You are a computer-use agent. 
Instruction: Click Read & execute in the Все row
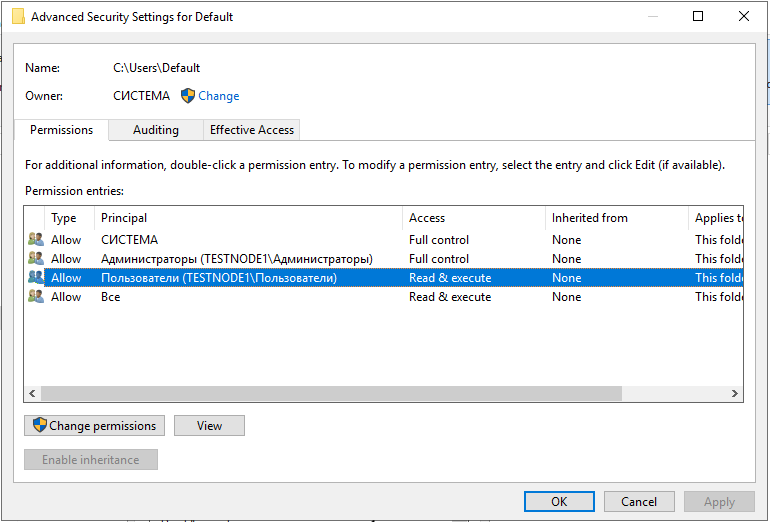coord(450,297)
